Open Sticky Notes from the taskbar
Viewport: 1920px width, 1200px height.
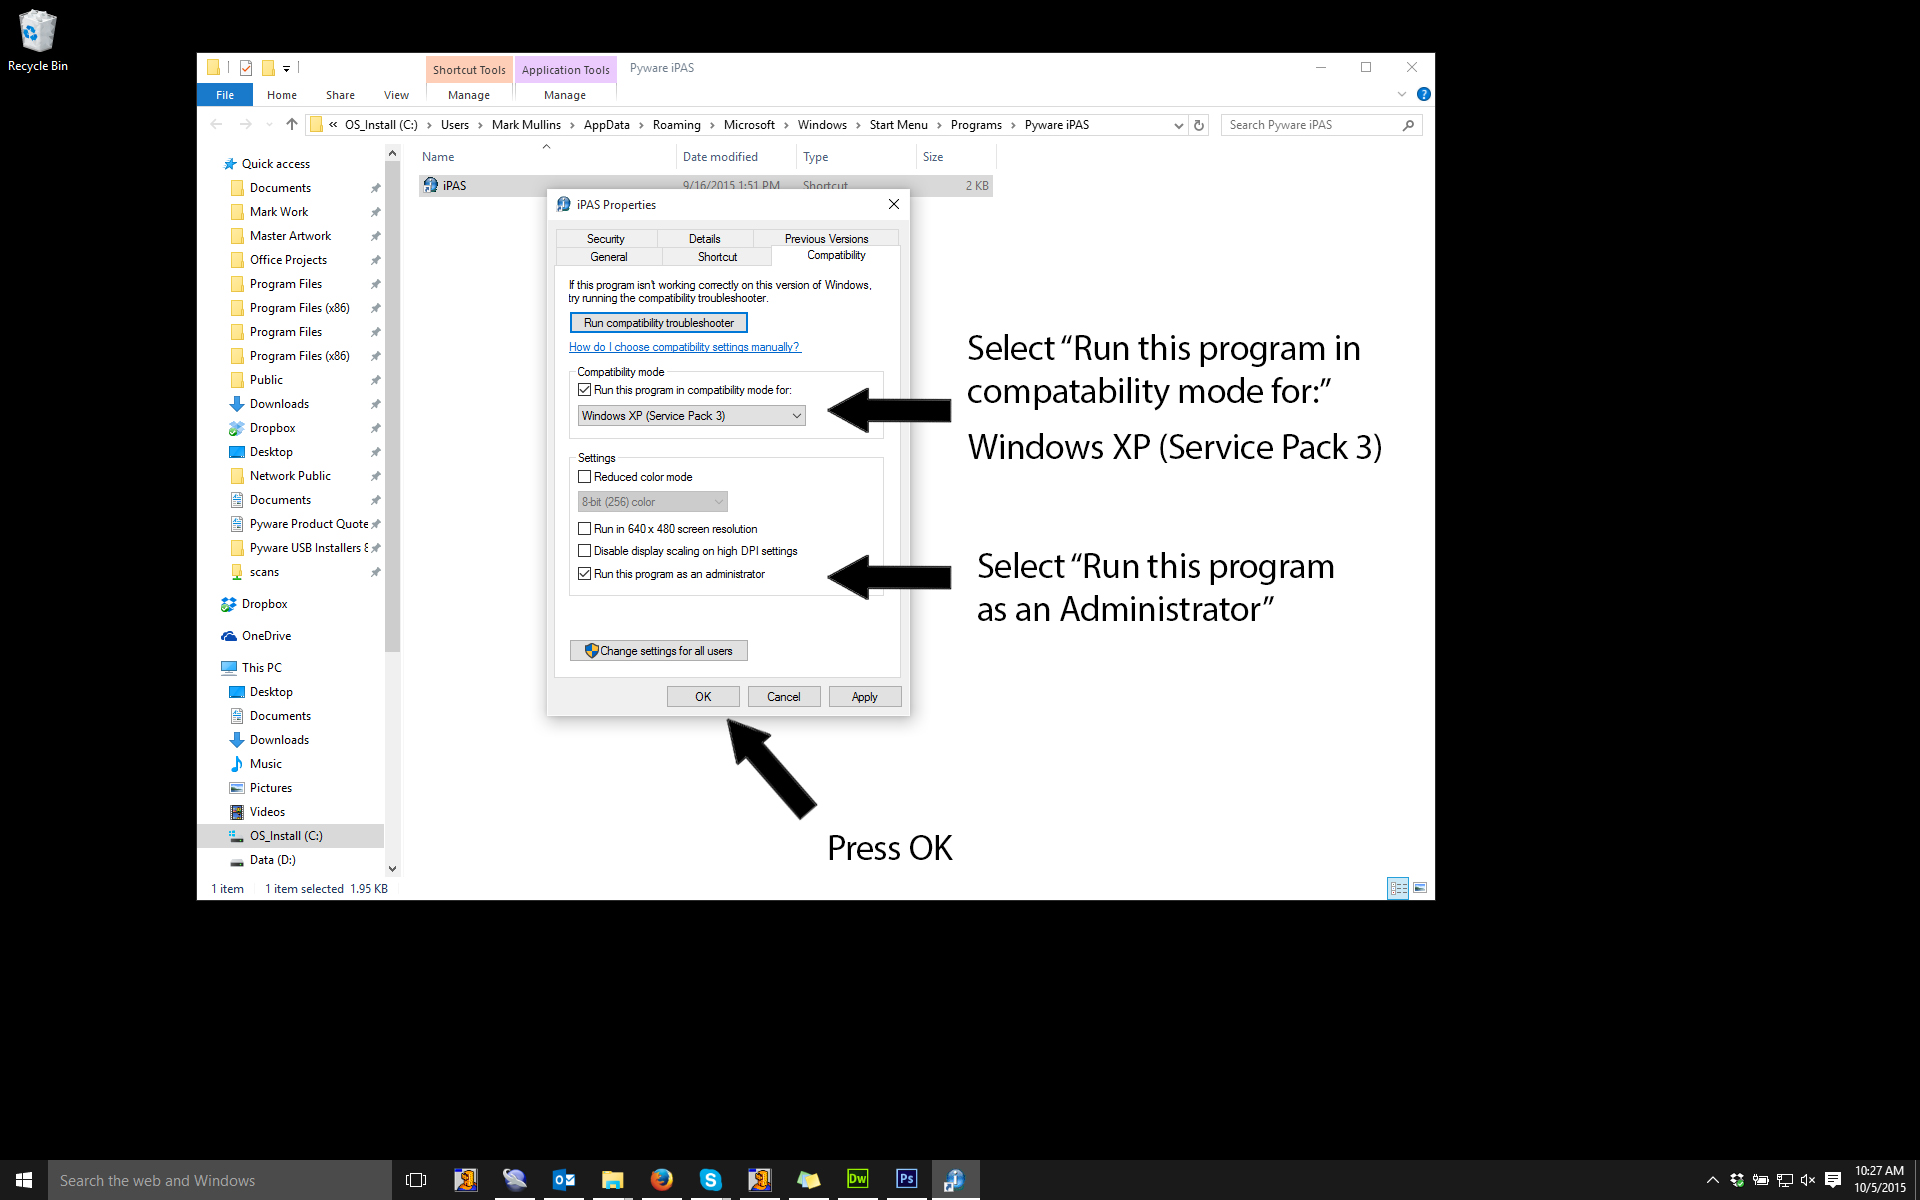808,1180
